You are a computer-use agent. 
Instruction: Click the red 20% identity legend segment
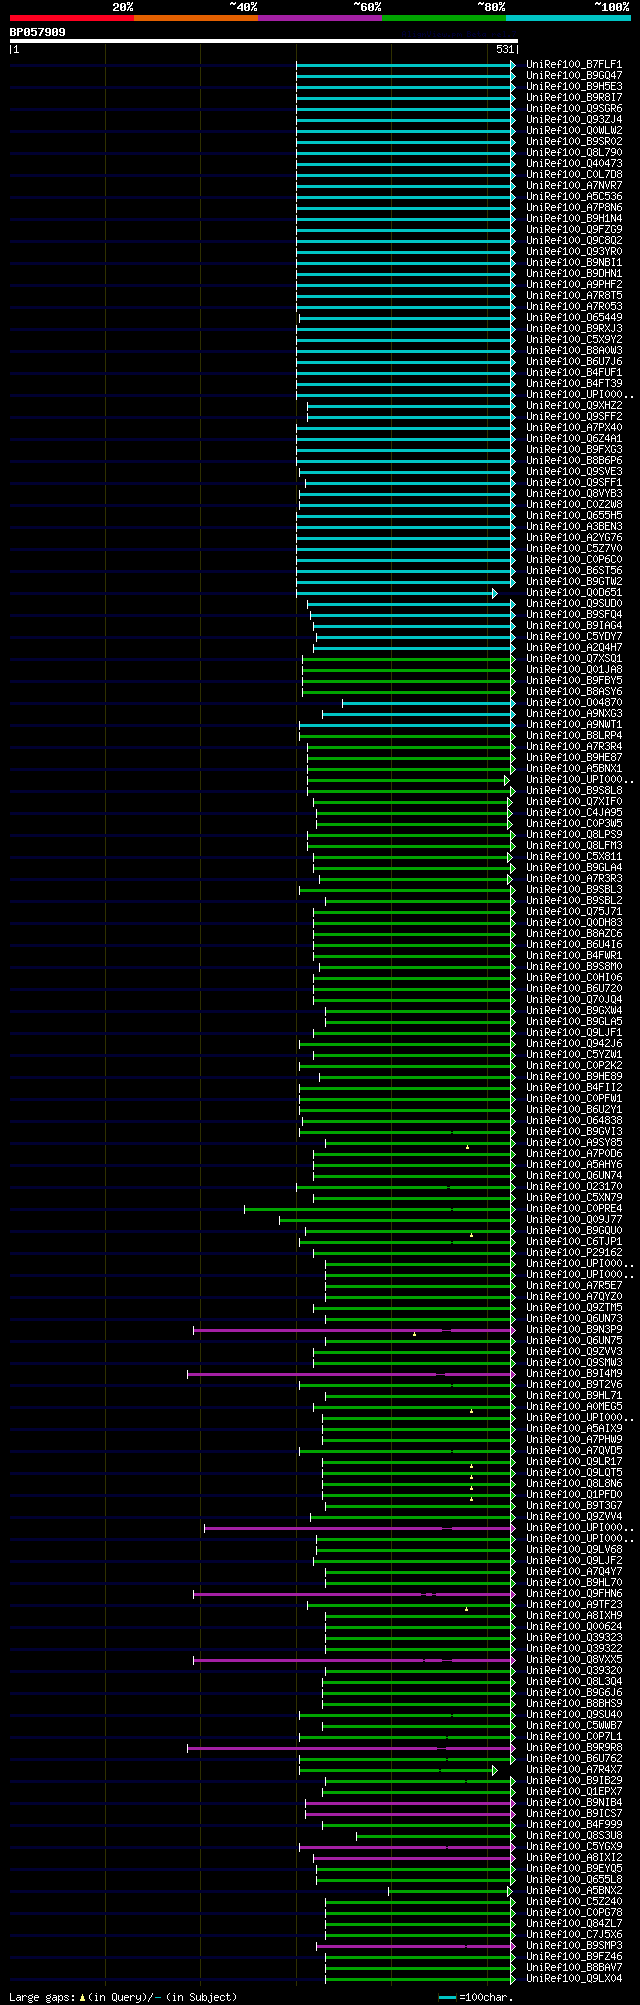(x=72, y=18)
